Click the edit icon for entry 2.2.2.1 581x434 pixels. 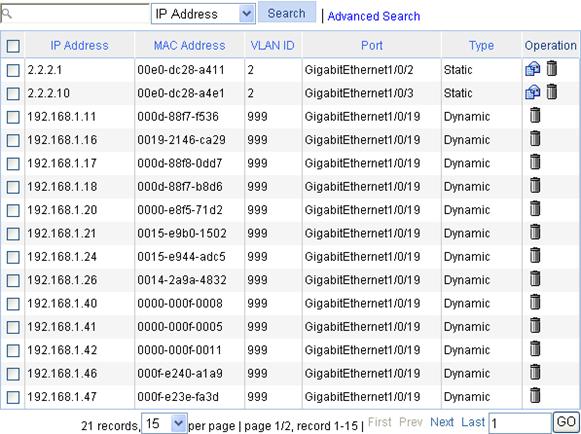pyautogui.click(x=532, y=69)
